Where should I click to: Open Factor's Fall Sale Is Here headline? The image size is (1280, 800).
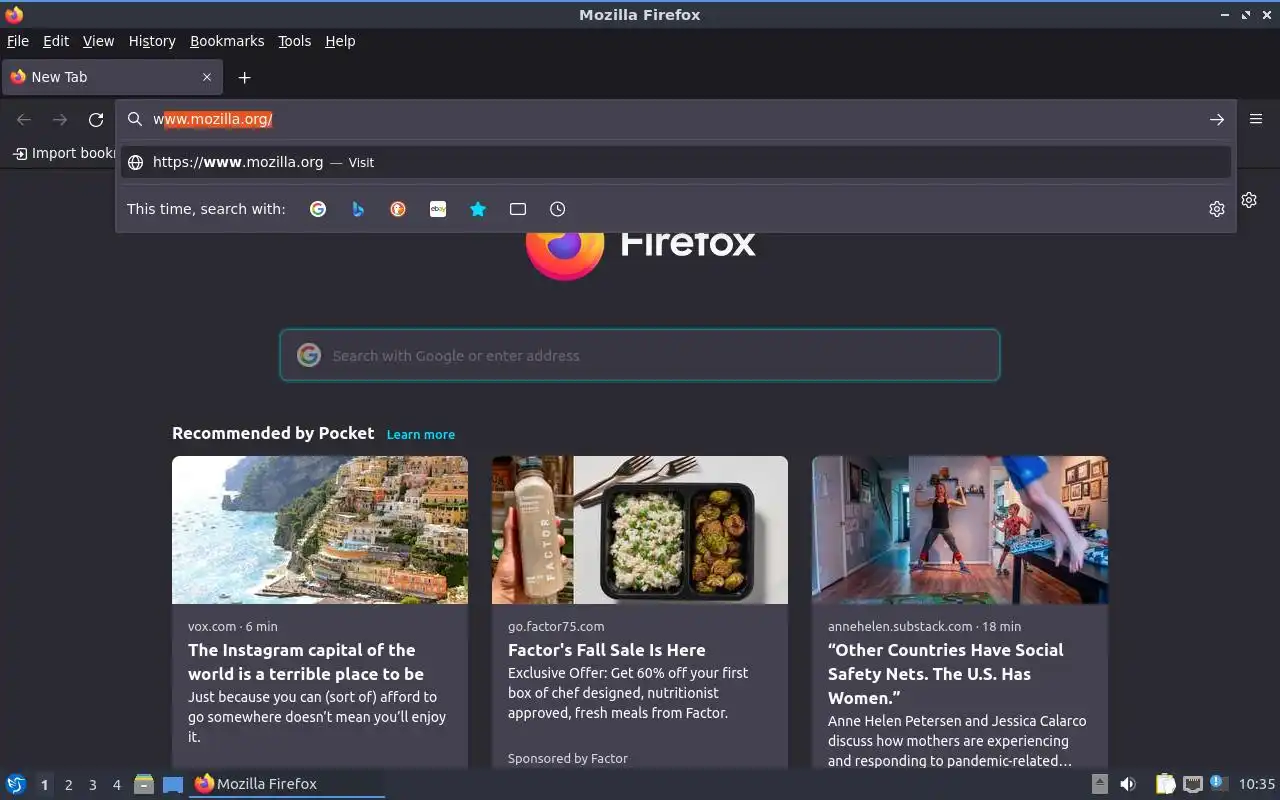click(x=606, y=650)
